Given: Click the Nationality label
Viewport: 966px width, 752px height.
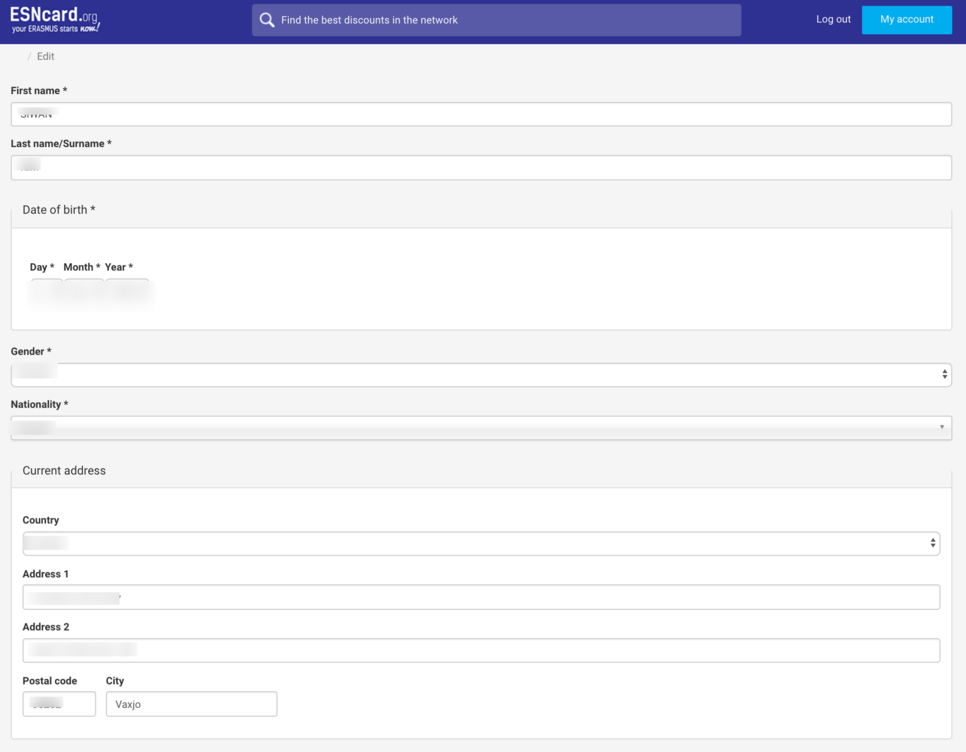Looking at the screenshot, I should (39, 404).
